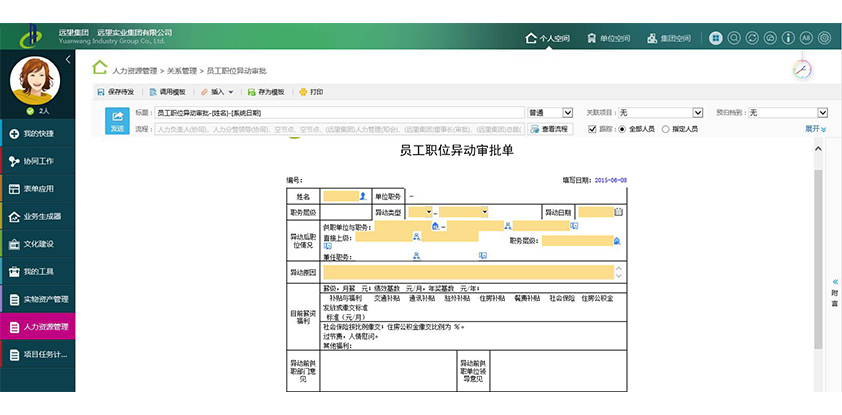The image size is (842, 415).
Task: Click company logo in header
Action: tap(31, 37)
